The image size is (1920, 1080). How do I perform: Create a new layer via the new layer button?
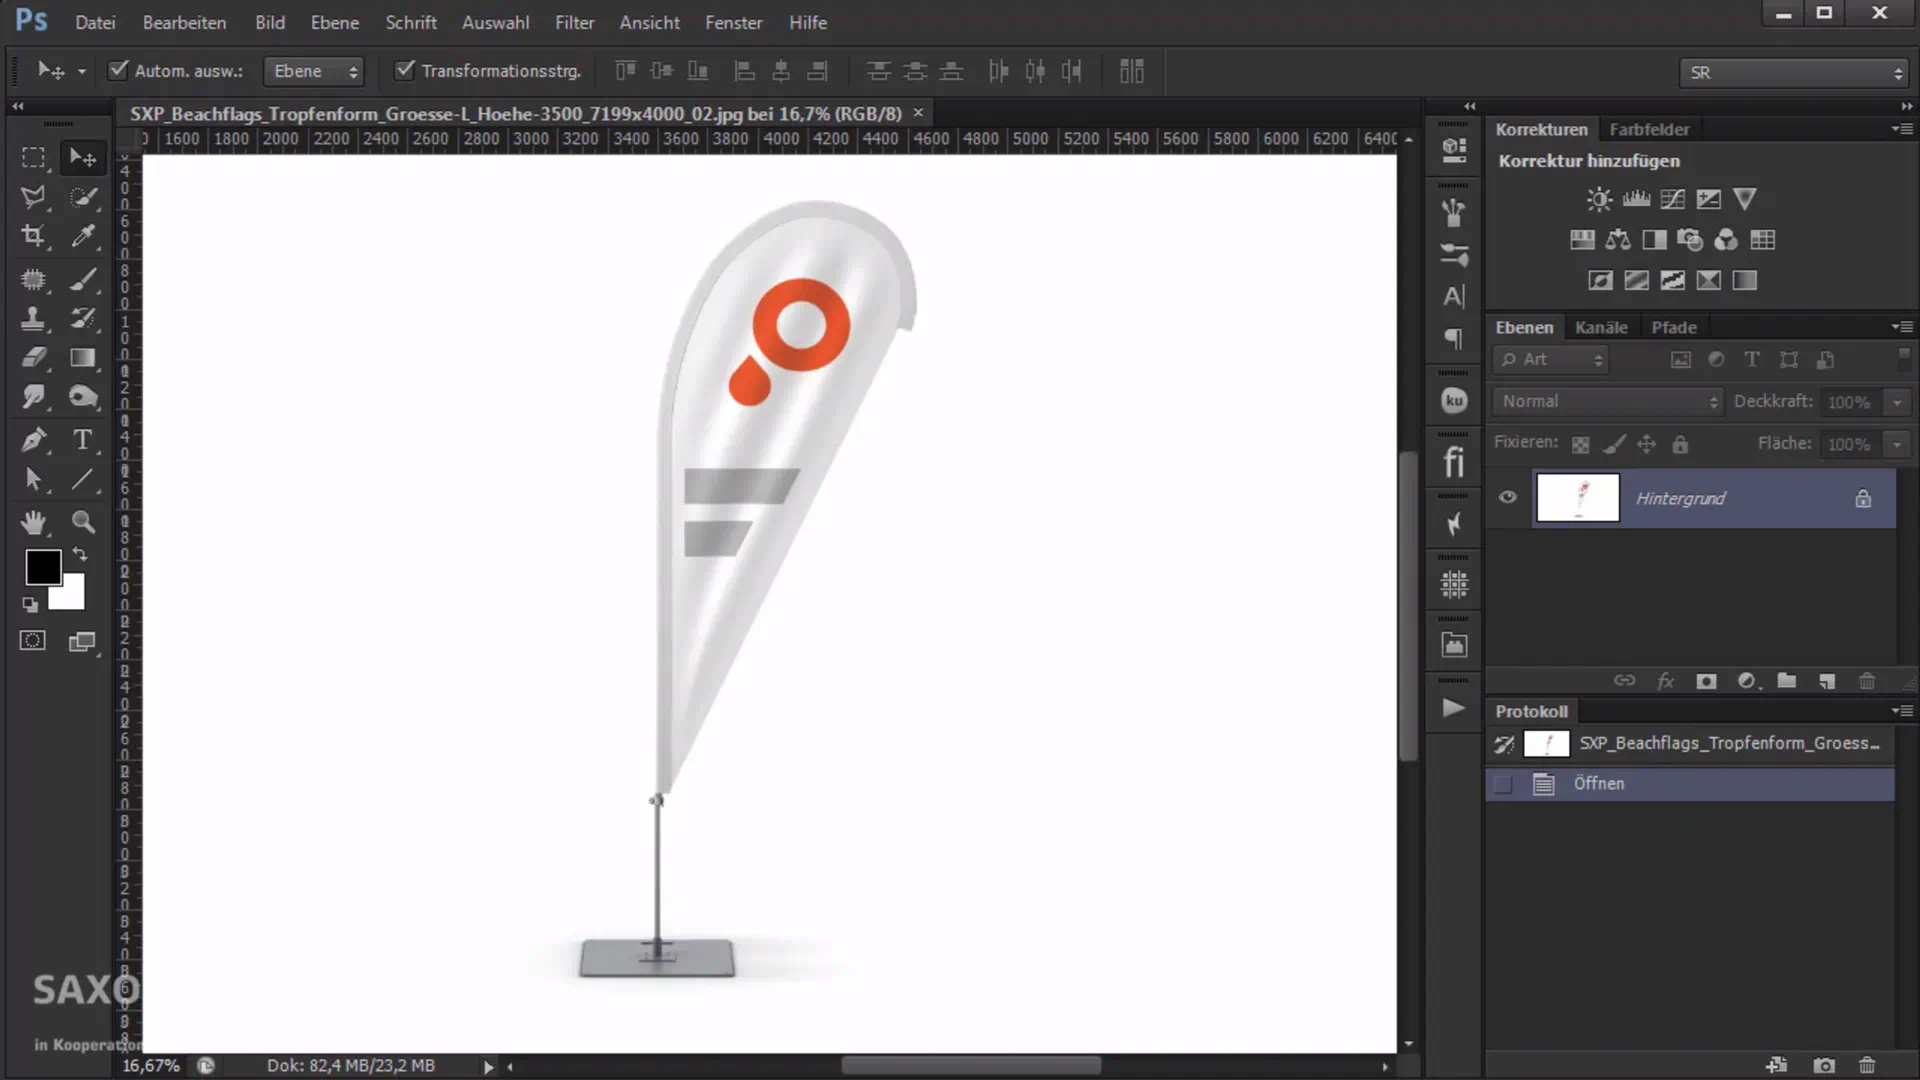1827,681
